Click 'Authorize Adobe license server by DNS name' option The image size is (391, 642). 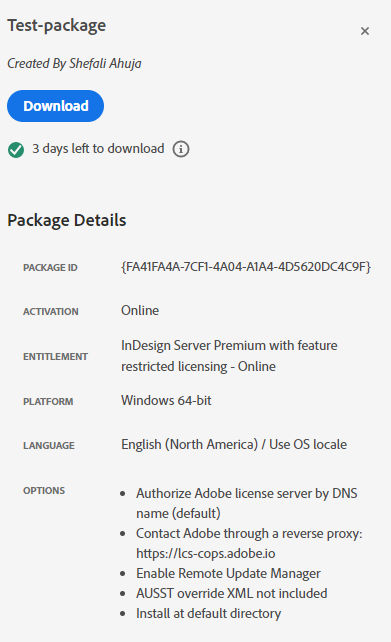[x=246, y=503]
